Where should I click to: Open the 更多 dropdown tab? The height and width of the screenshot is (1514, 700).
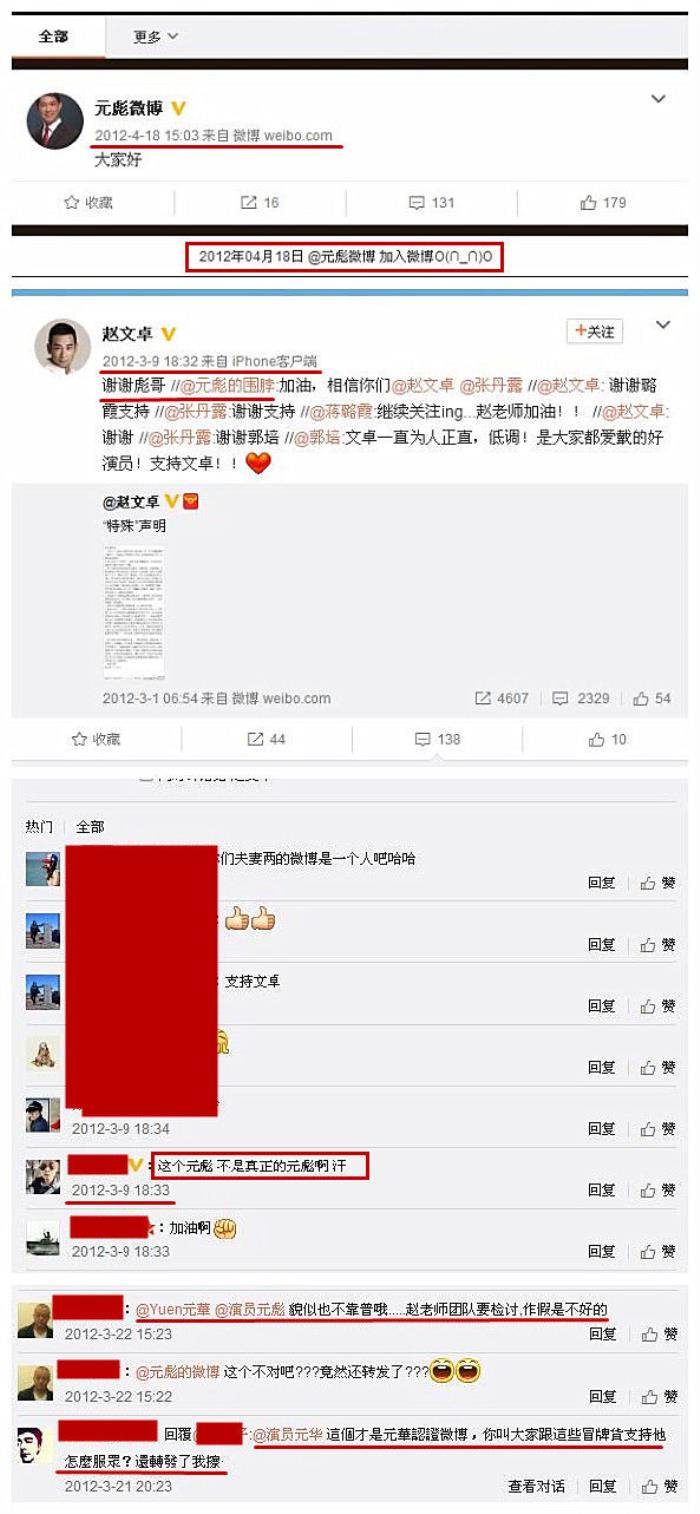pyautogui.click(x=156, y=37)
